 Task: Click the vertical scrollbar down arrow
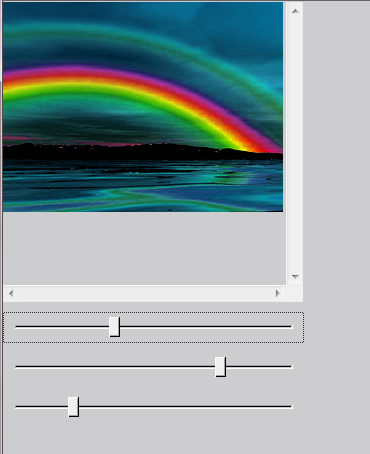[x=295, y=277]
